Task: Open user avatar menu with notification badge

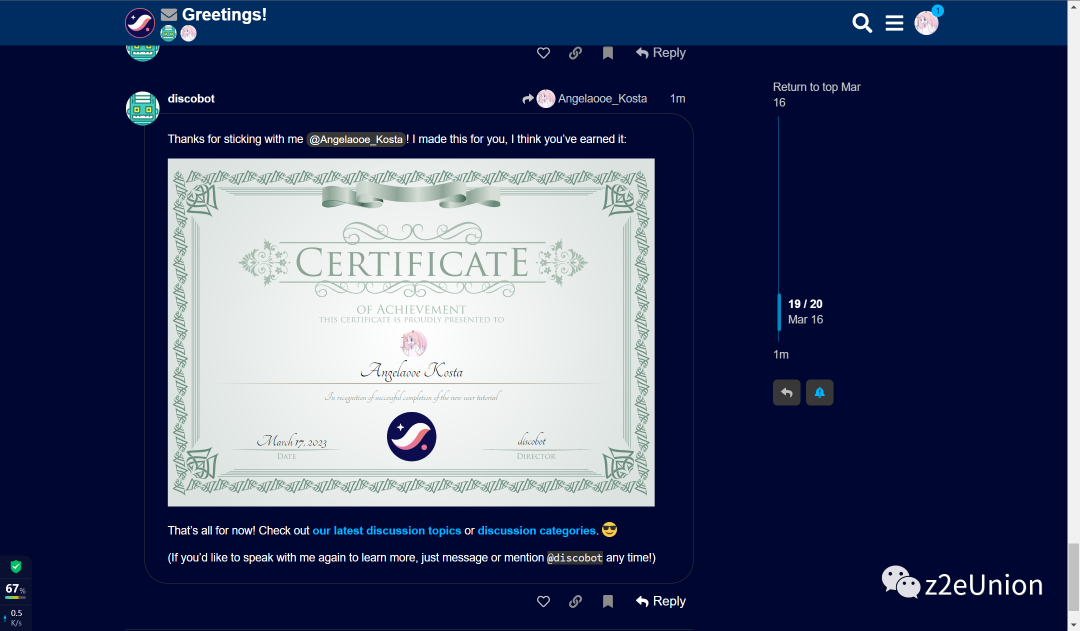Action: (926, 23)
